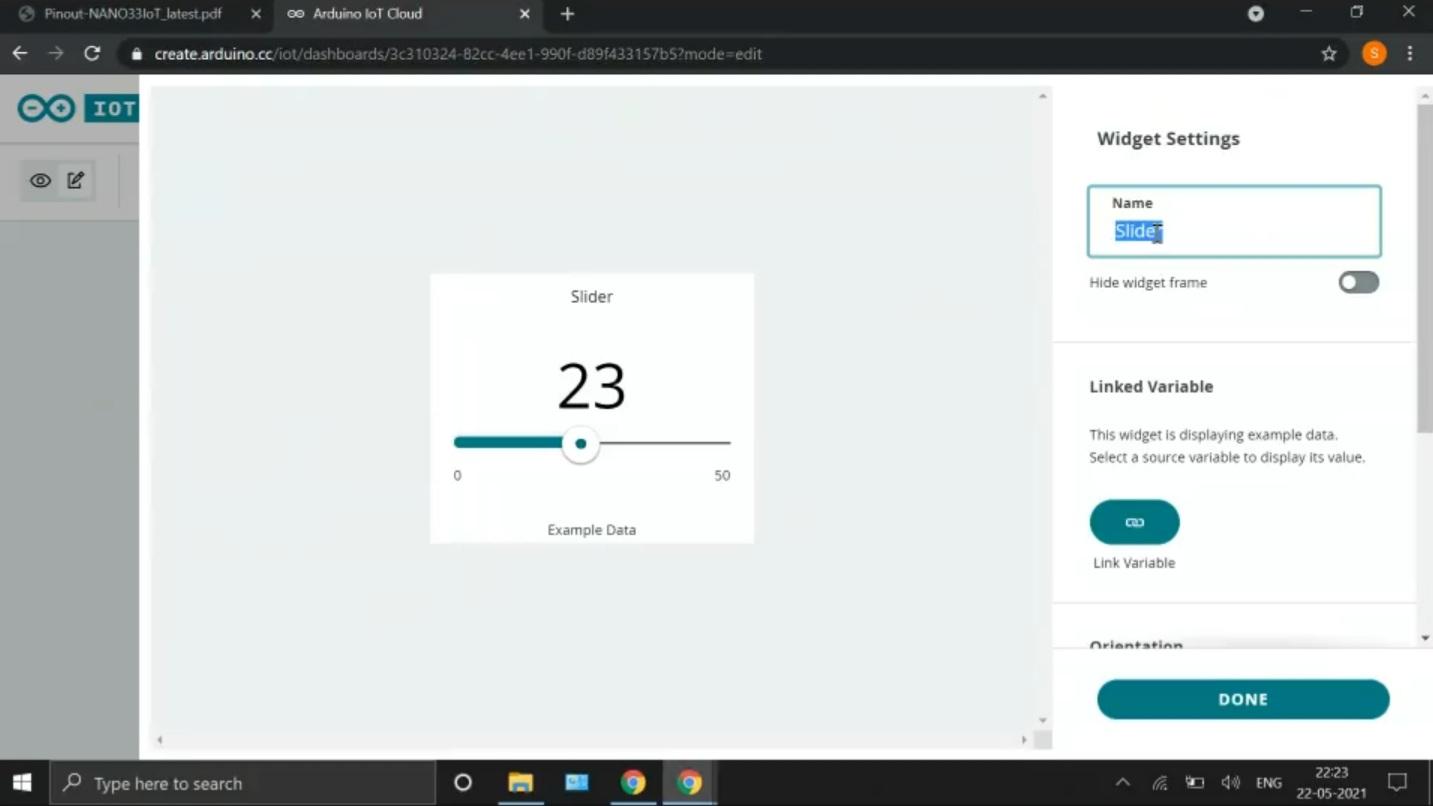Go back to the previous page

click(x=20, y=54)
